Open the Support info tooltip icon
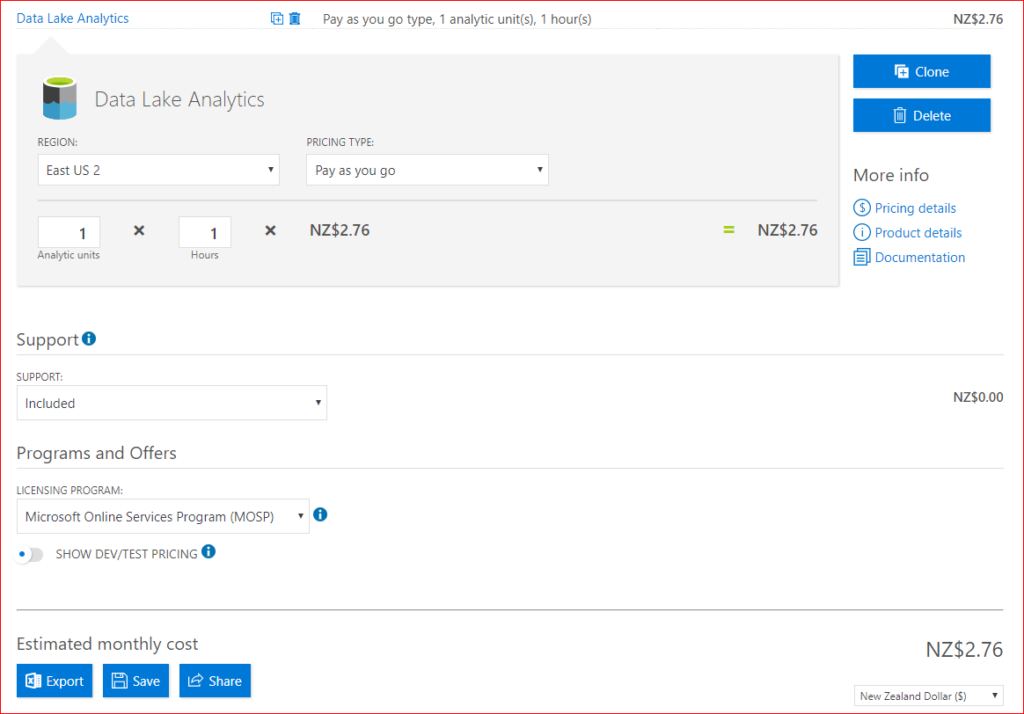This screenshot has width=1024, height=714. 89,338
